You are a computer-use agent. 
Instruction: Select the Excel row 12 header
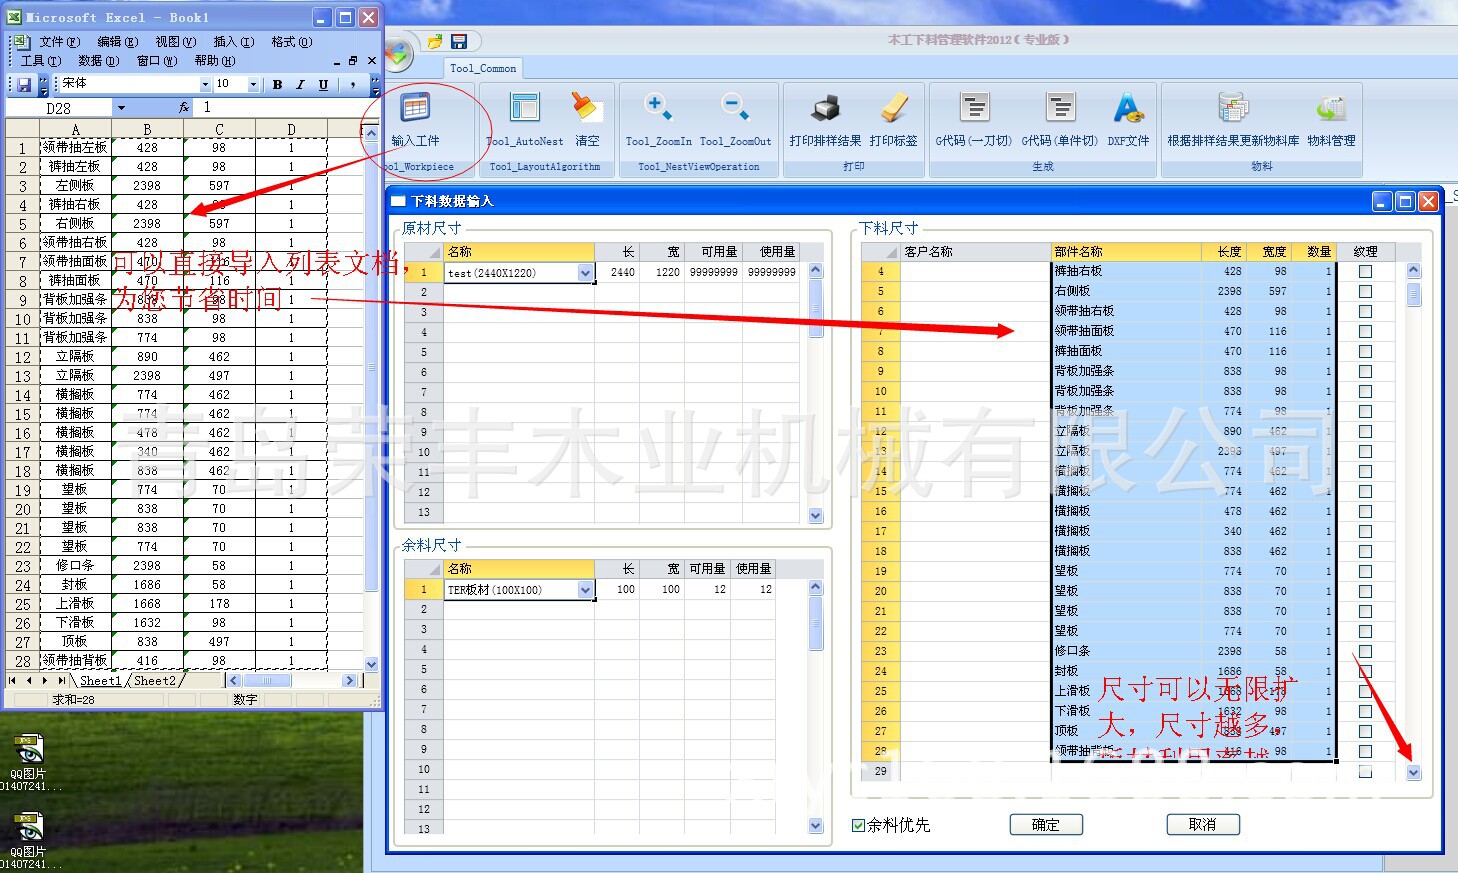point(23,357)
